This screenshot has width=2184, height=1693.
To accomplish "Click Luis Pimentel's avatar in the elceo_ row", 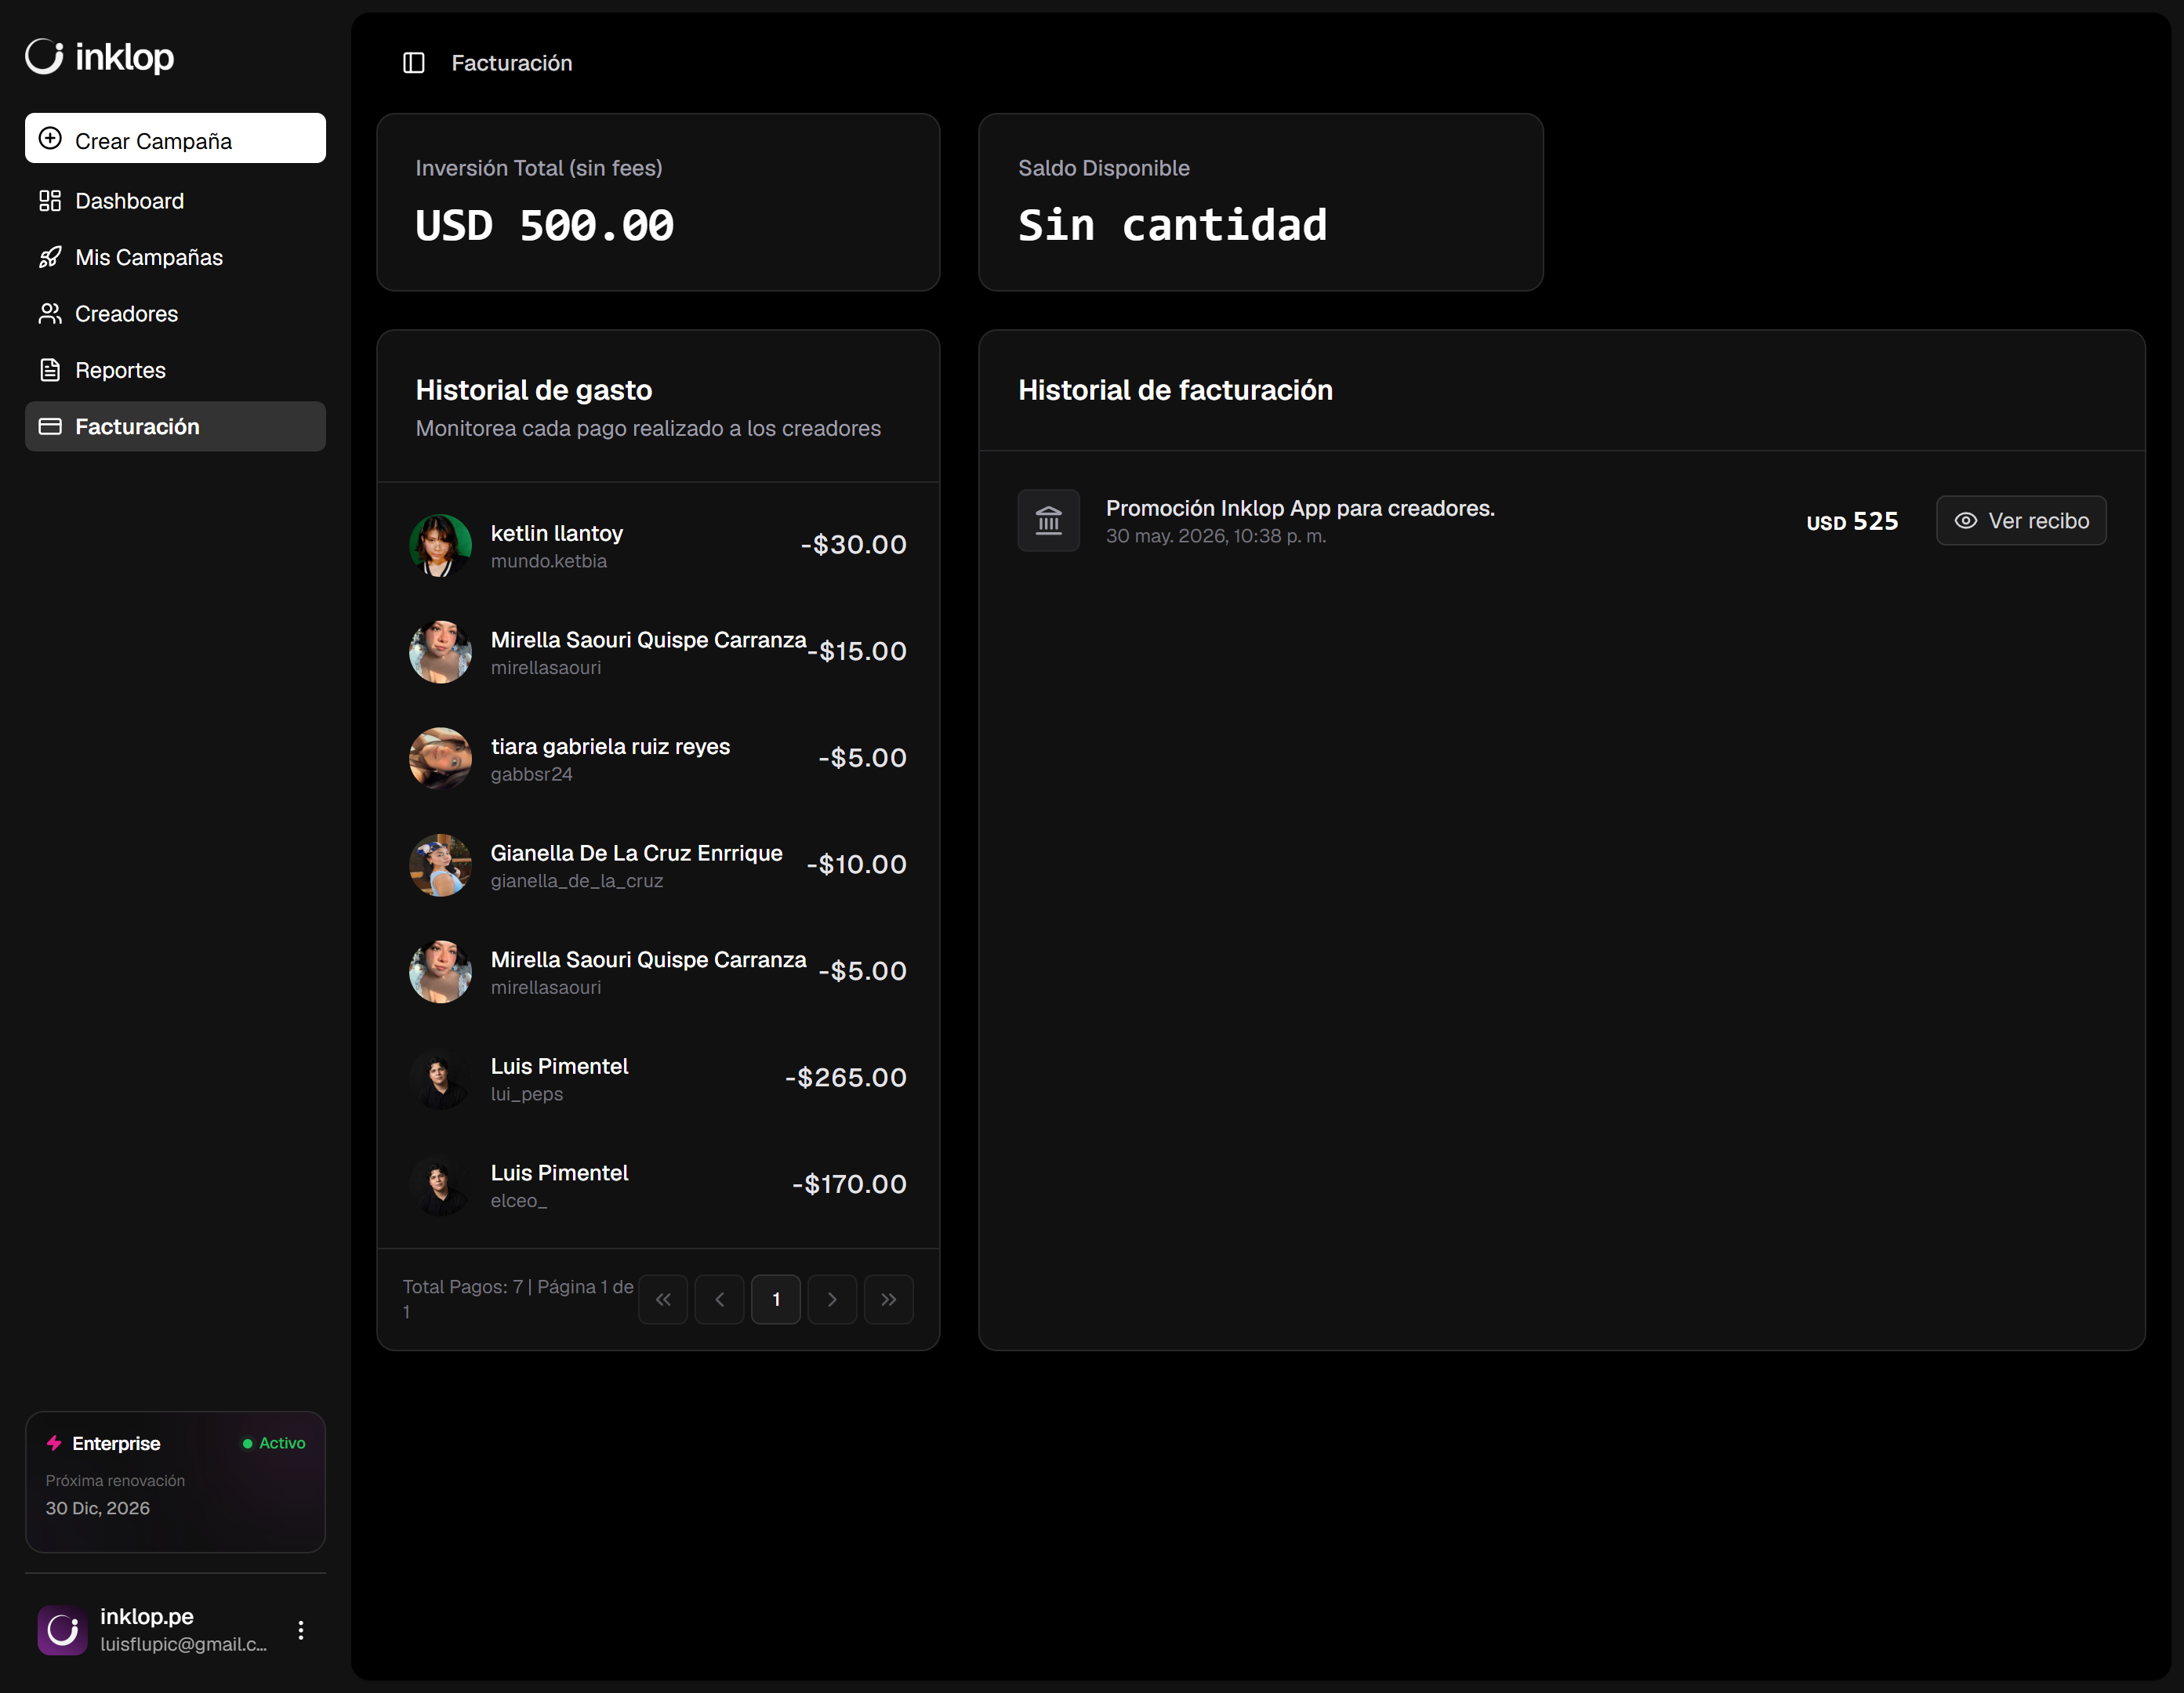I will pos(440,1185).
